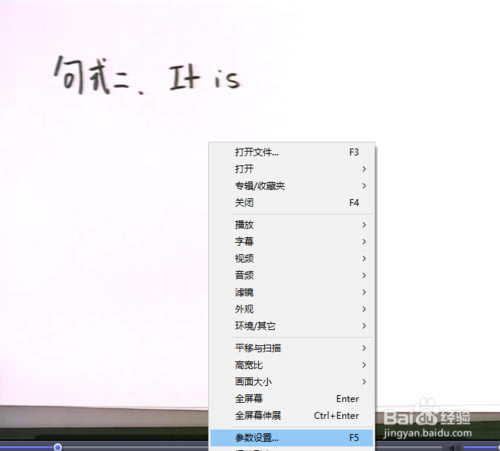Choose 打开文件... from the context menu
This screenshot has height=451, width=500.
tap(292, 152)
